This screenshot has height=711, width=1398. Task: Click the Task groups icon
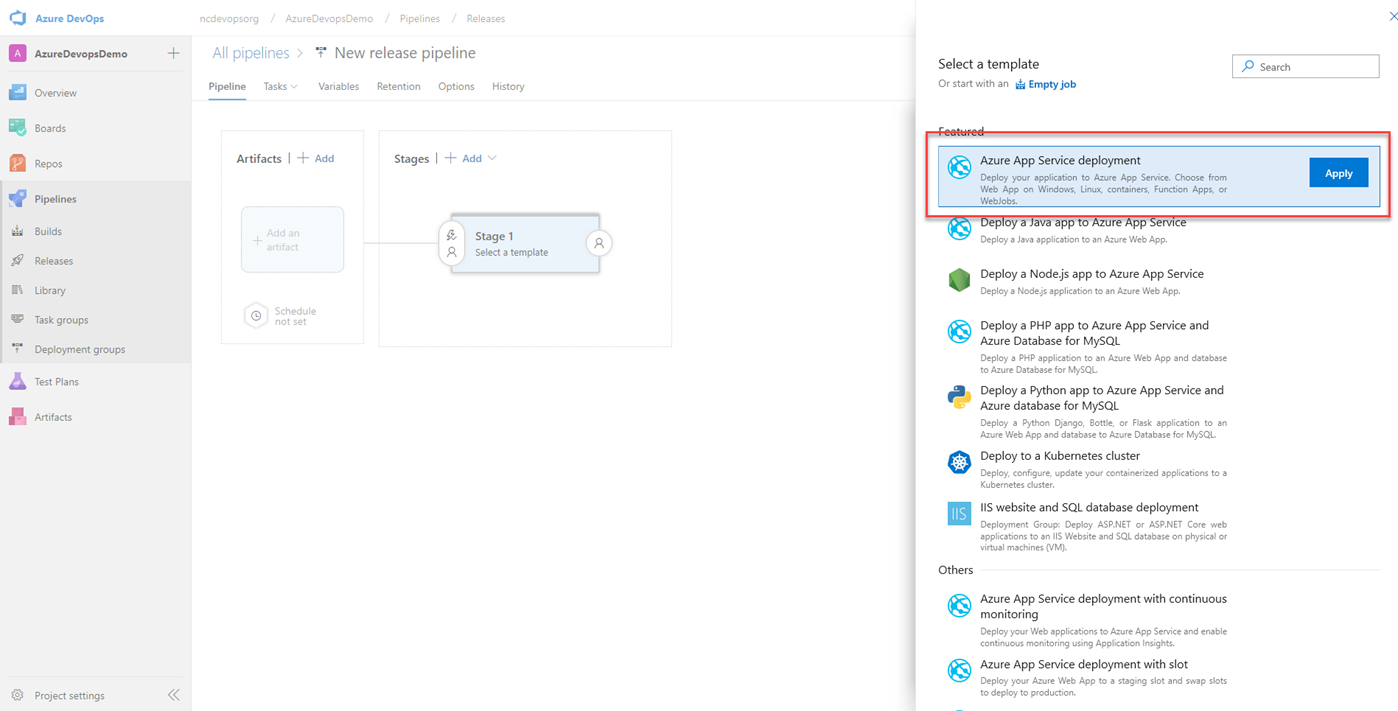pyautogui.click(x=17, y=320)
